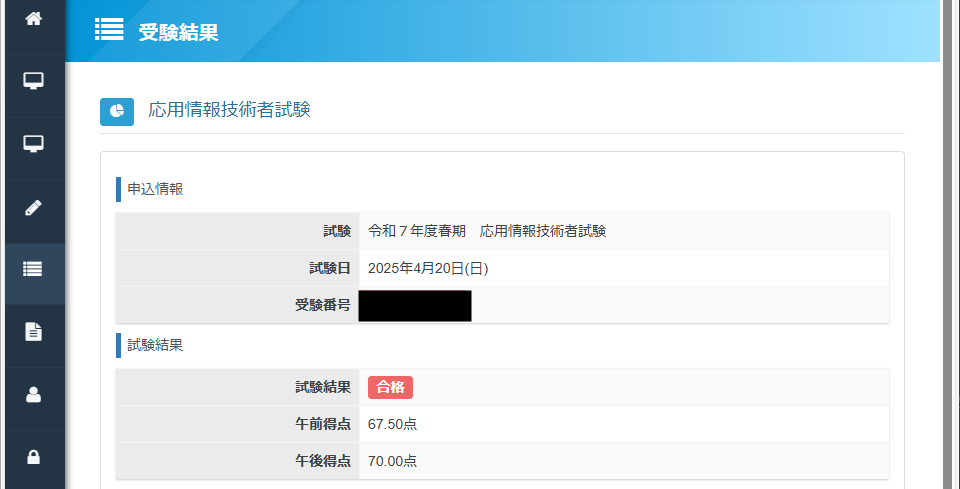Open the document icon in sidebar
The height and width of the screenshot is (489, 960).
click(x=33, y=332)
